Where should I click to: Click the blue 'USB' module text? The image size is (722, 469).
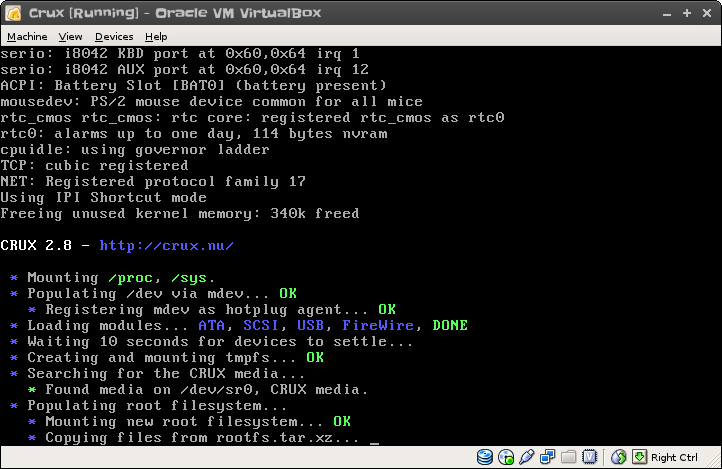(x=310, y=325)
